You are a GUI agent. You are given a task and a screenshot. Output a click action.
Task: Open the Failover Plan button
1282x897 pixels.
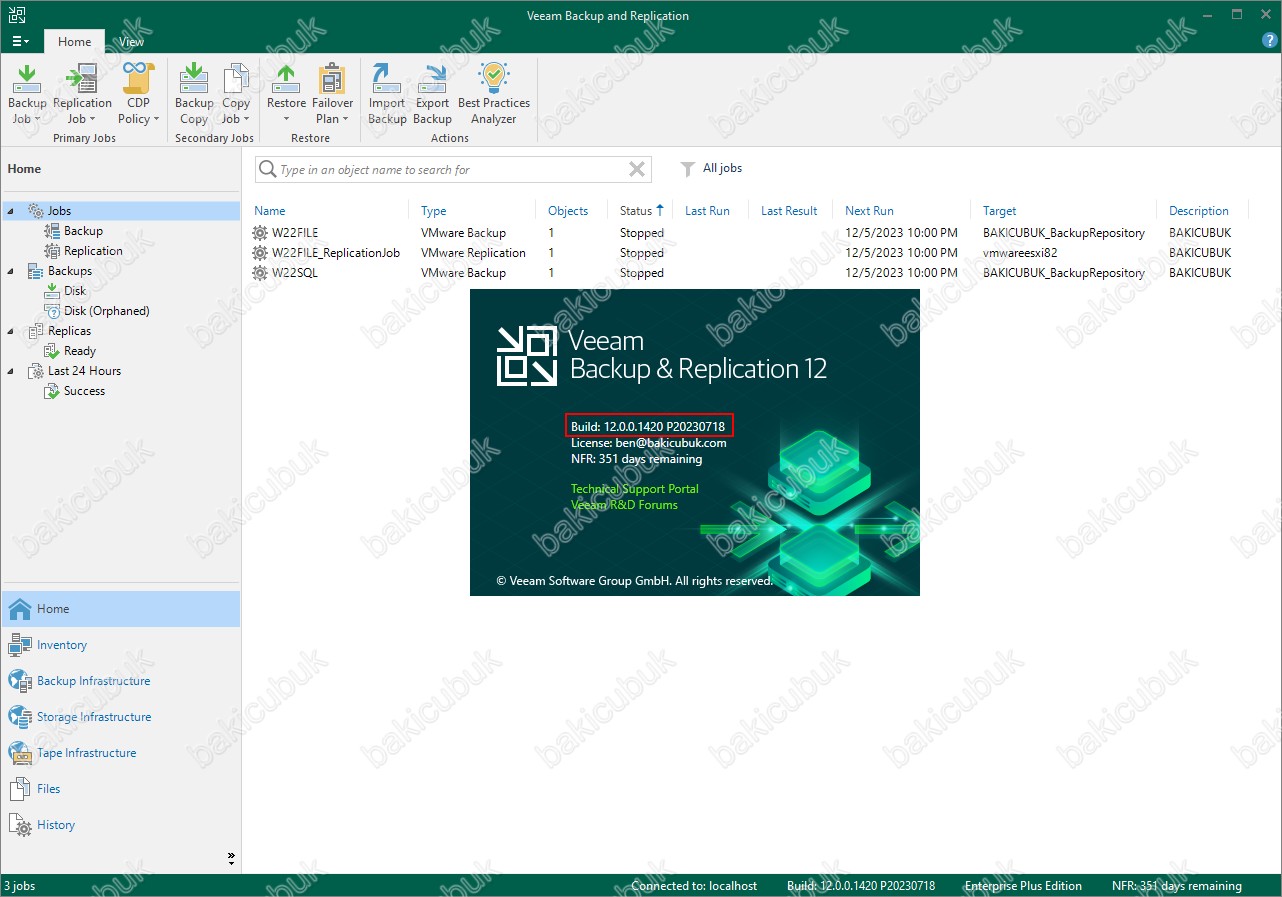click(332, 94)
